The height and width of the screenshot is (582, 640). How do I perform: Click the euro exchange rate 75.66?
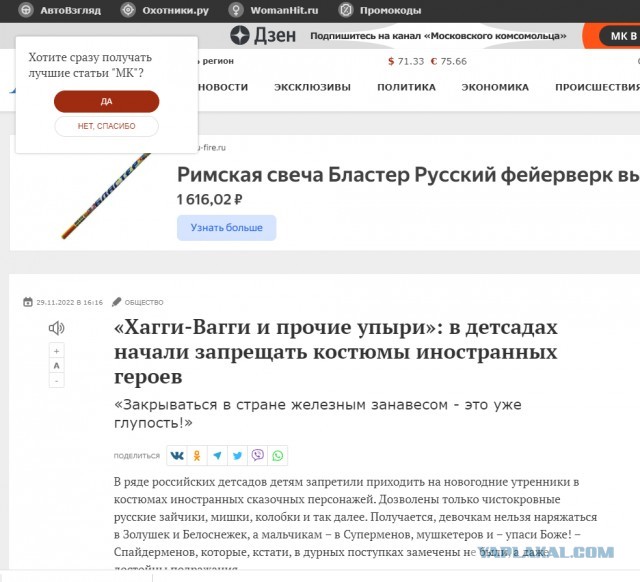(x=449, y=61)
